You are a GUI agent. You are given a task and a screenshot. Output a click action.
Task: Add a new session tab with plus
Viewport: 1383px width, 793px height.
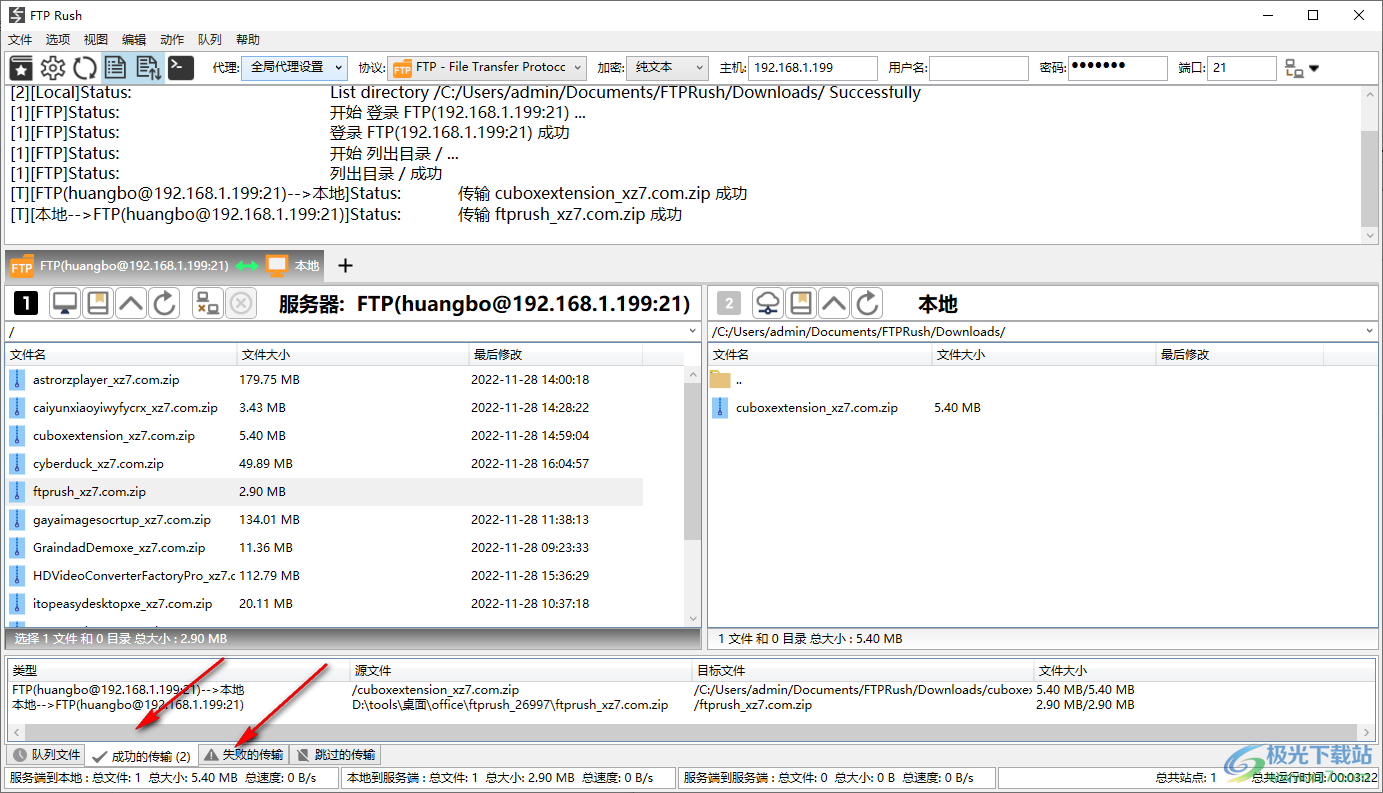pyautogui.click(x=345, y=265)
